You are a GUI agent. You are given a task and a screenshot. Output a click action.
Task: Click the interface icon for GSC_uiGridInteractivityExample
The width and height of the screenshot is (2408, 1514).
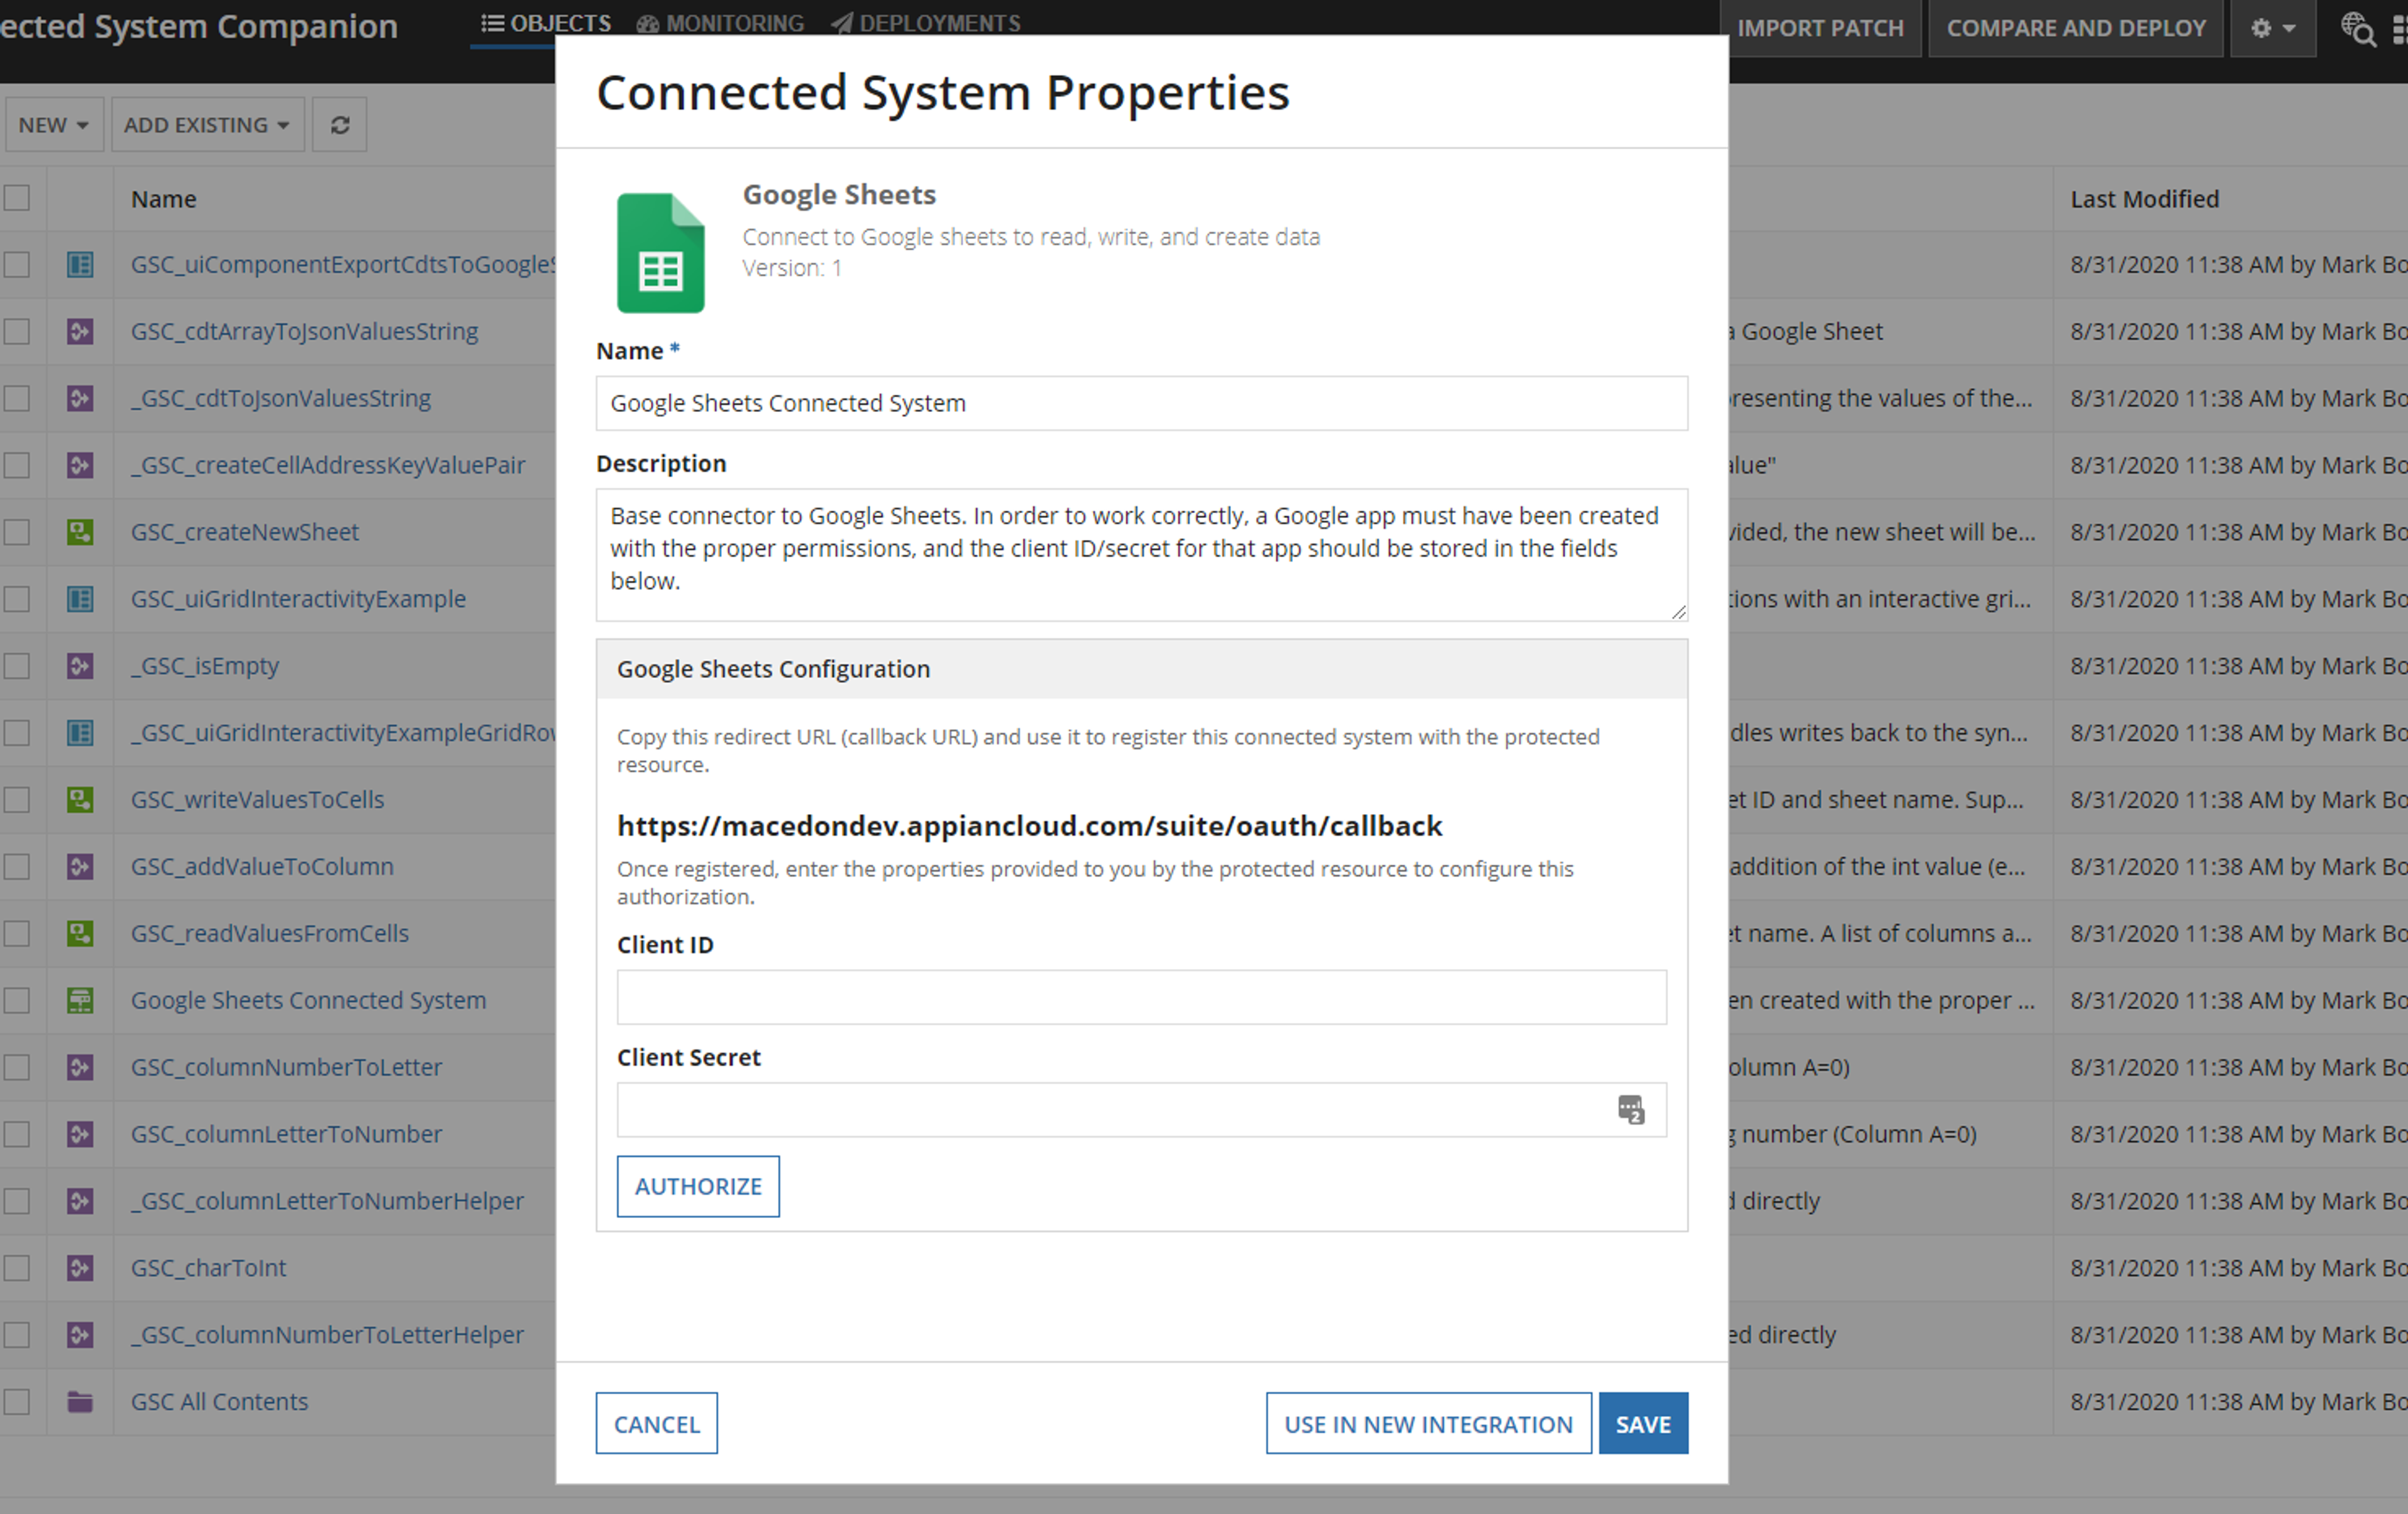(x=81, y=600)
